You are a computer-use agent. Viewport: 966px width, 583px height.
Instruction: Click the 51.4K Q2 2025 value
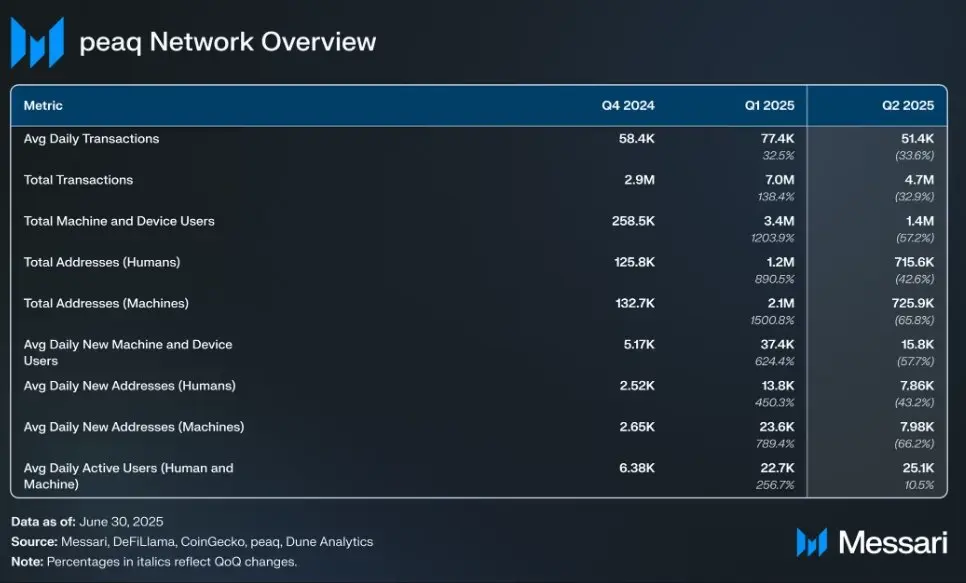(x=917, y=139)
